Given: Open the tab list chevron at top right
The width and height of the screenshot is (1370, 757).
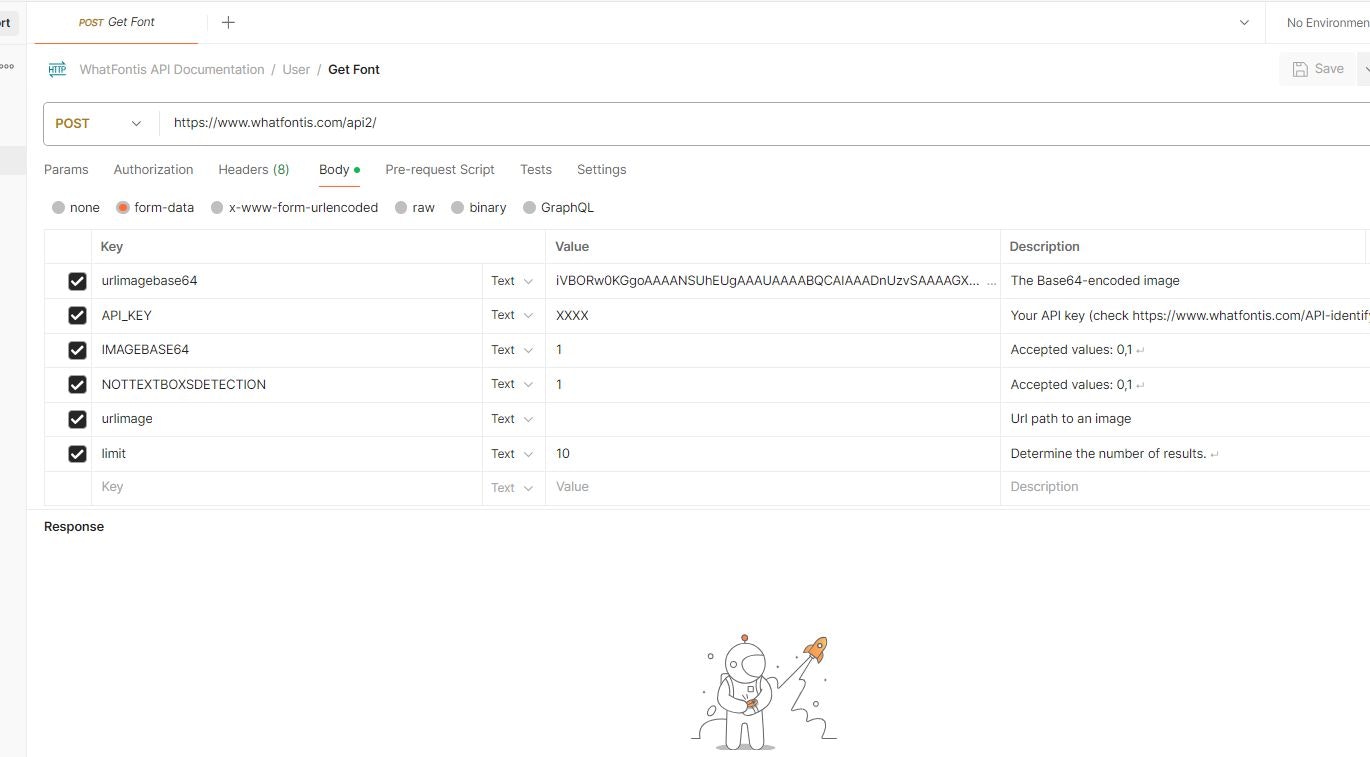Looking at the screenshot, I should tap(1244, 22).
